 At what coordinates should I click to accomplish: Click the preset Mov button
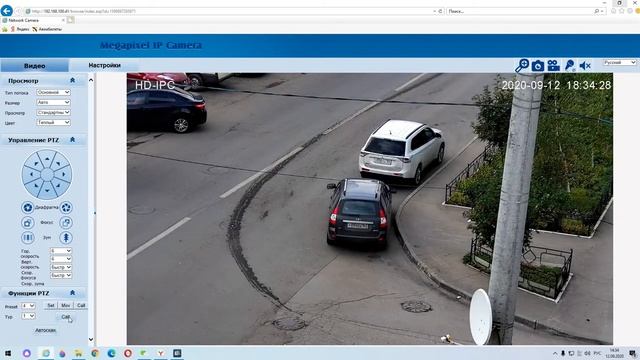point(65,305)
